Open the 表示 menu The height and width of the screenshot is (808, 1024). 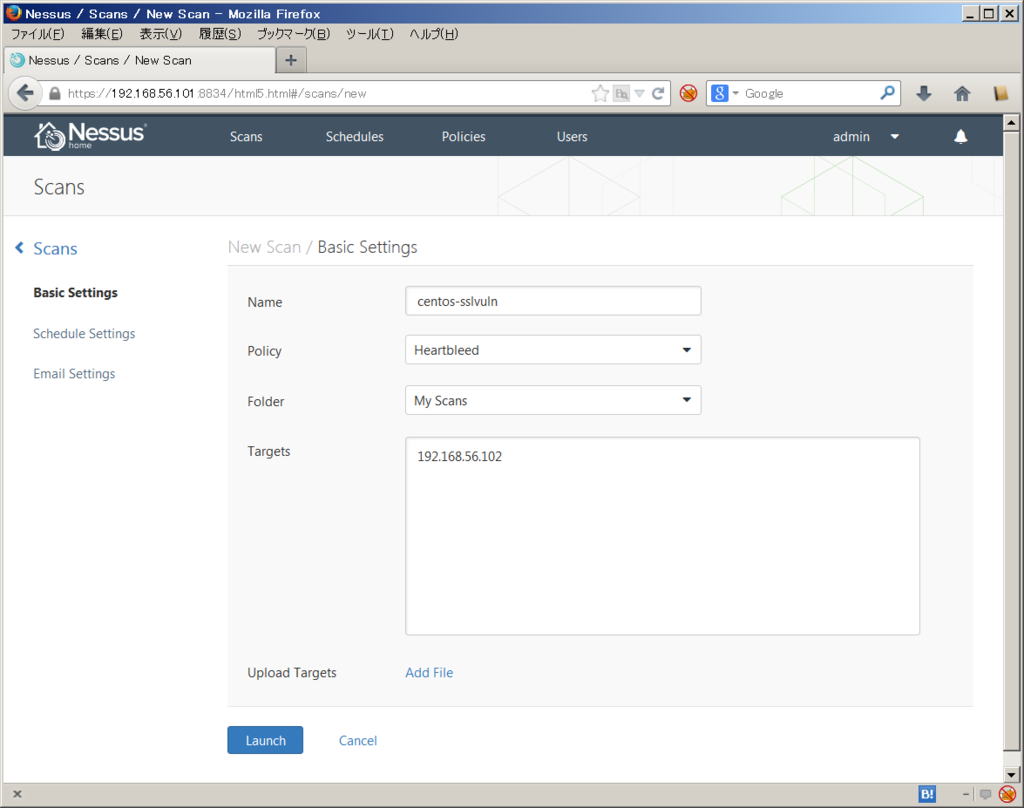click(x=161, y=34)
